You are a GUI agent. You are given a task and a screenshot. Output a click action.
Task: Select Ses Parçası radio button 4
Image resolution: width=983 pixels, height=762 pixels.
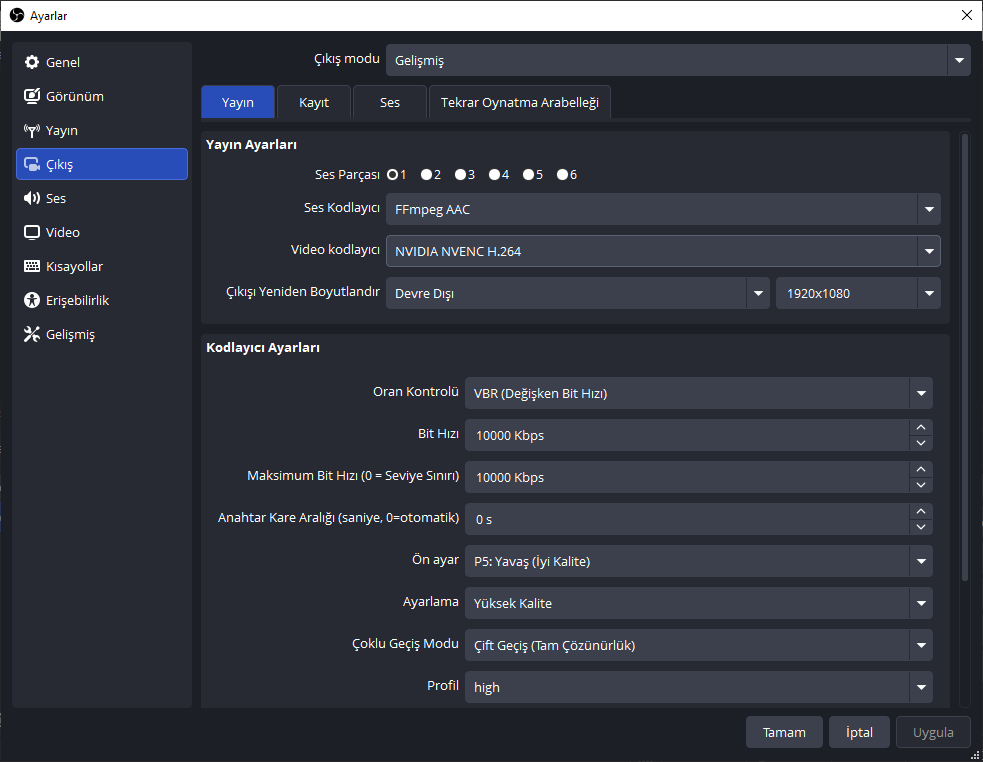coord(495,175)
